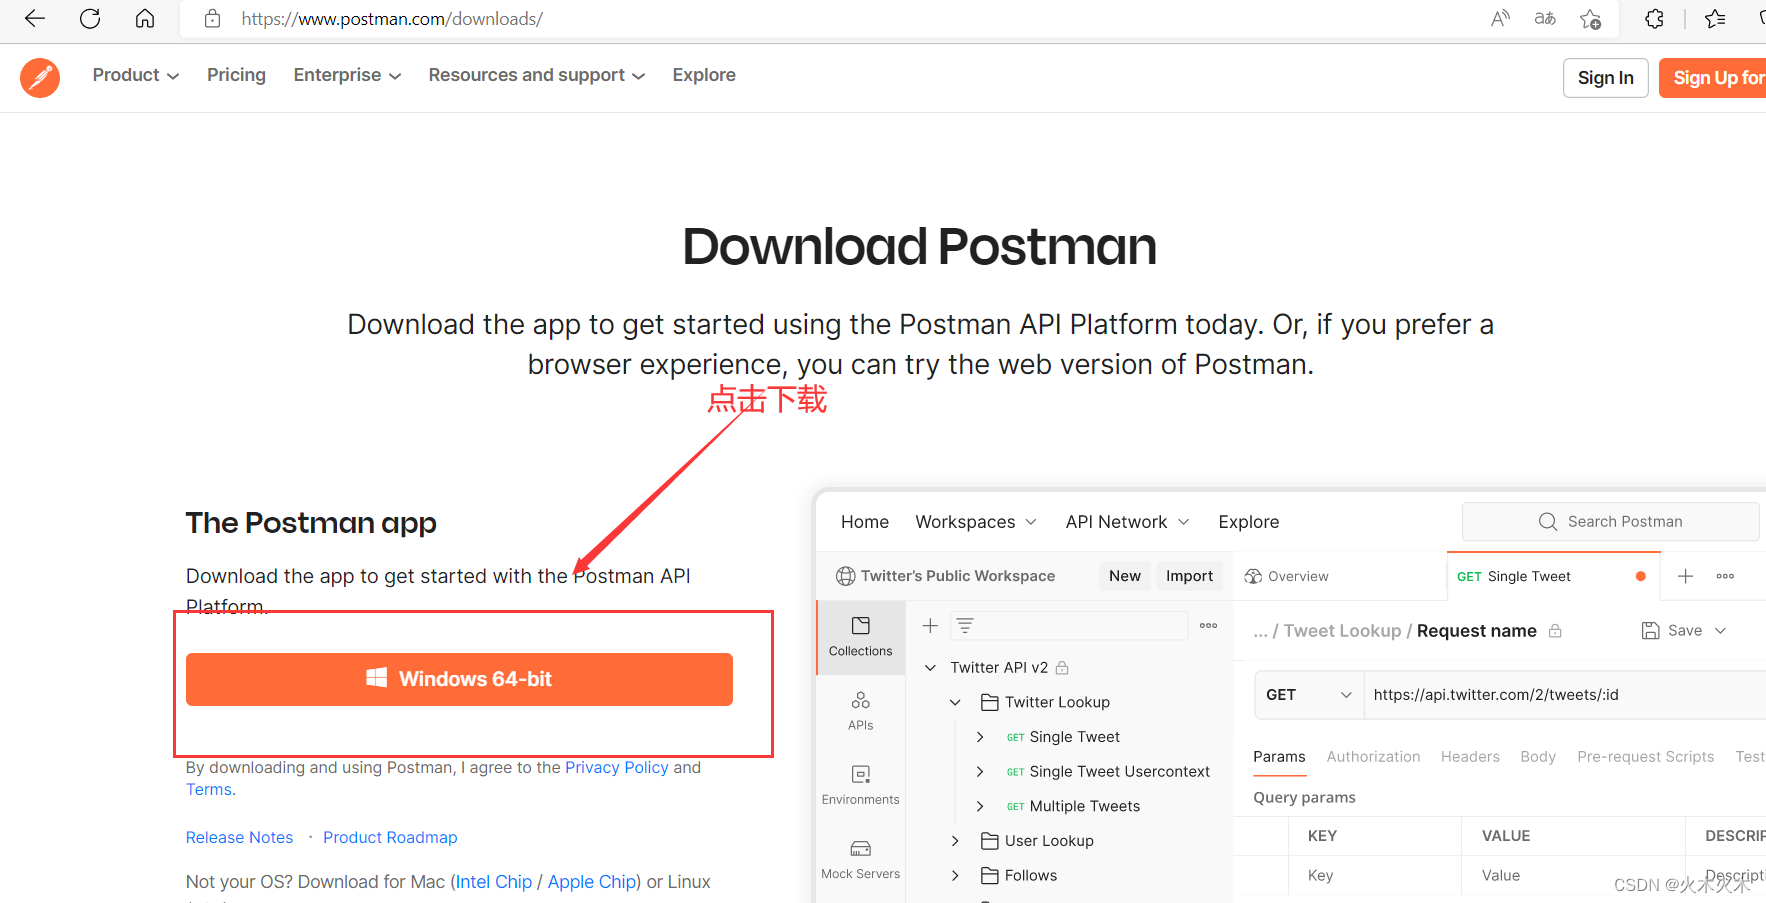Click the Postman rocket logo
The image size is (1766, 903).
(40, 77)
